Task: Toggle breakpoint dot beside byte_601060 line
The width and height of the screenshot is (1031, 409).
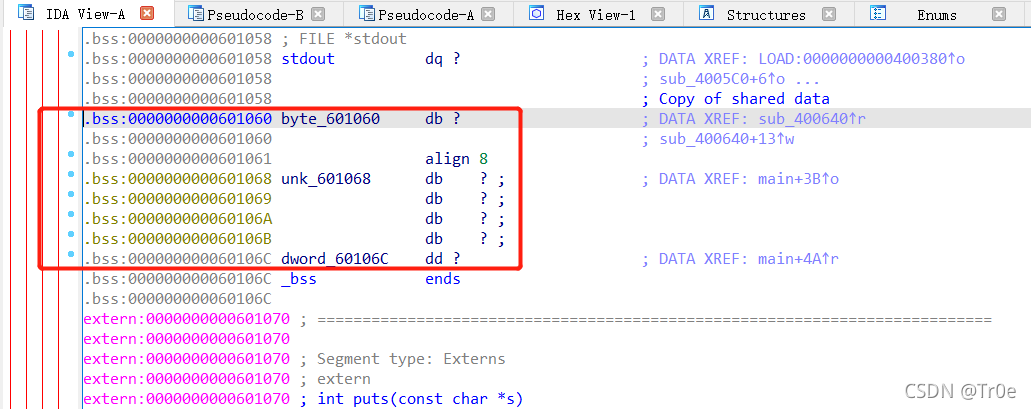Action: pos(71,115)
